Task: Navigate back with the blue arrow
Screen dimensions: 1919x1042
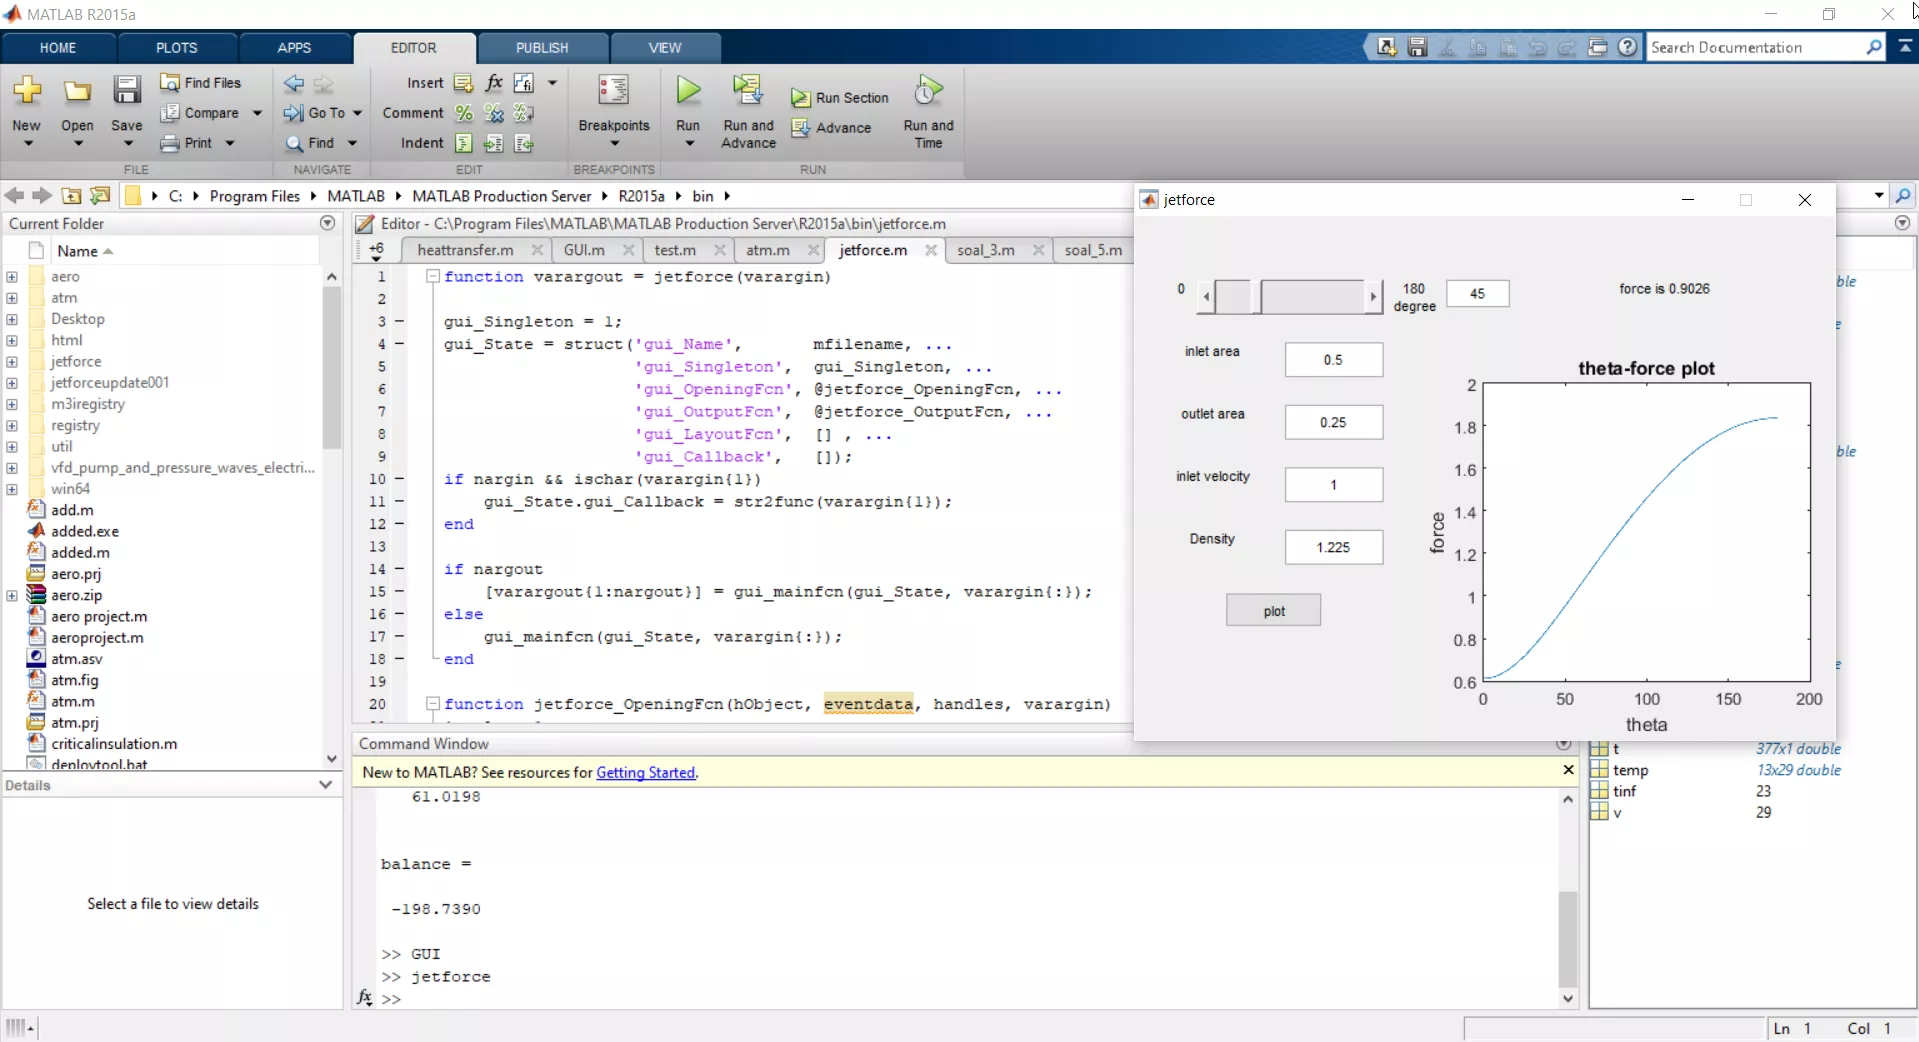Action: (293, 83)
